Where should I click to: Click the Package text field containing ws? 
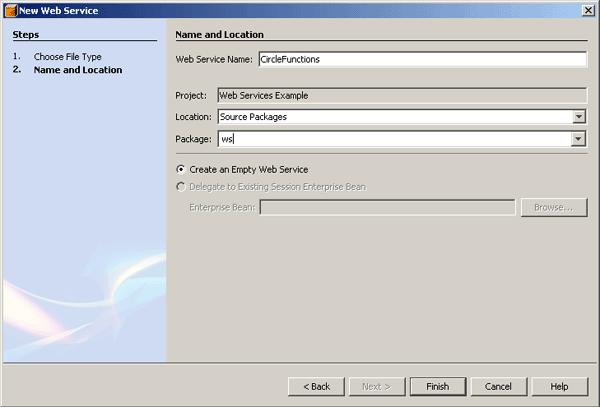(x=395, y=139)
